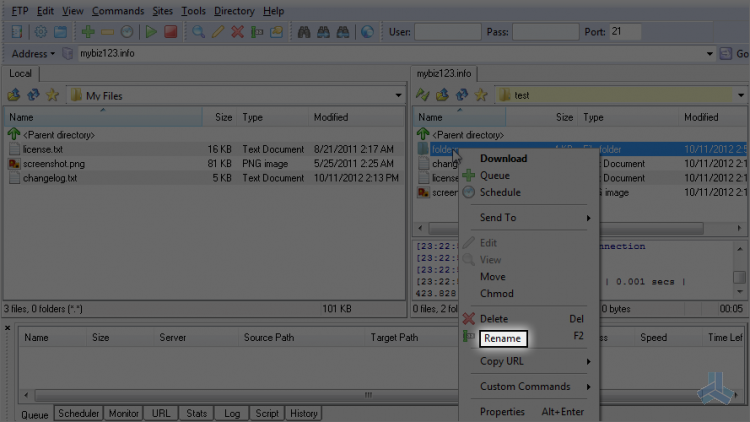Expand the address bar history dropdown
Image resolution: width=750 pixels, height=422 pixels.
(710, 54)
